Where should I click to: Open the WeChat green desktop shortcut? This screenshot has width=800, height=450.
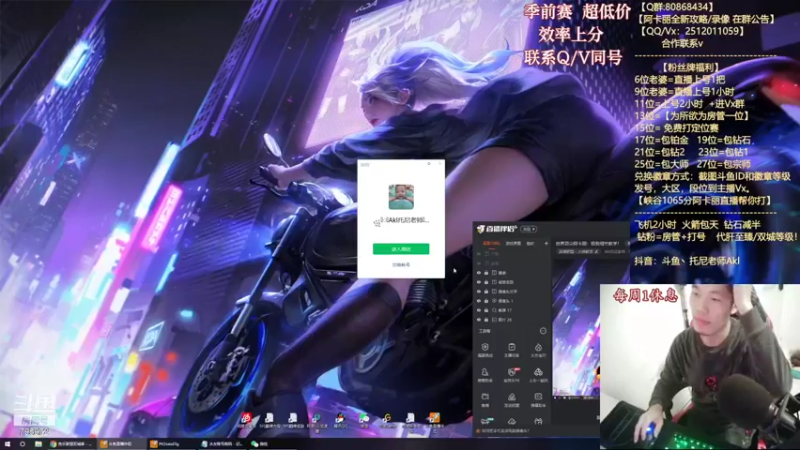point(364,420)
